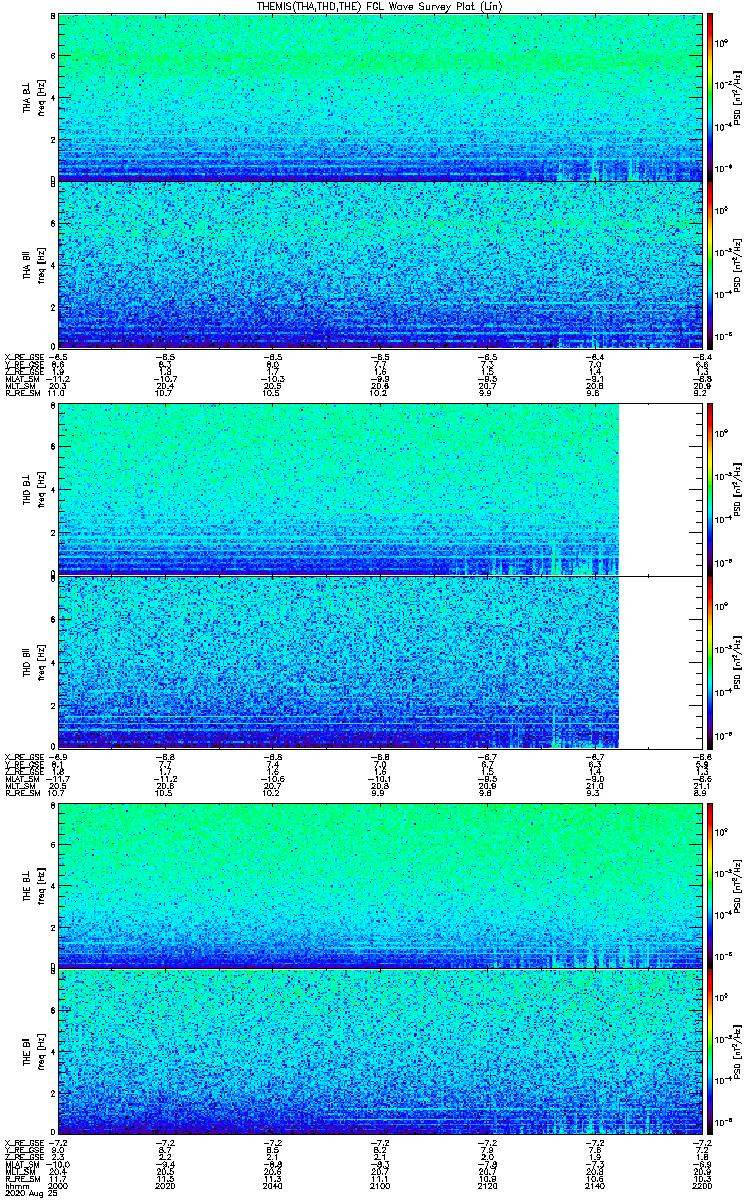Click the blank data gap in THD BL
Screen dimensions: 750x1200
[x=660, y=489]
